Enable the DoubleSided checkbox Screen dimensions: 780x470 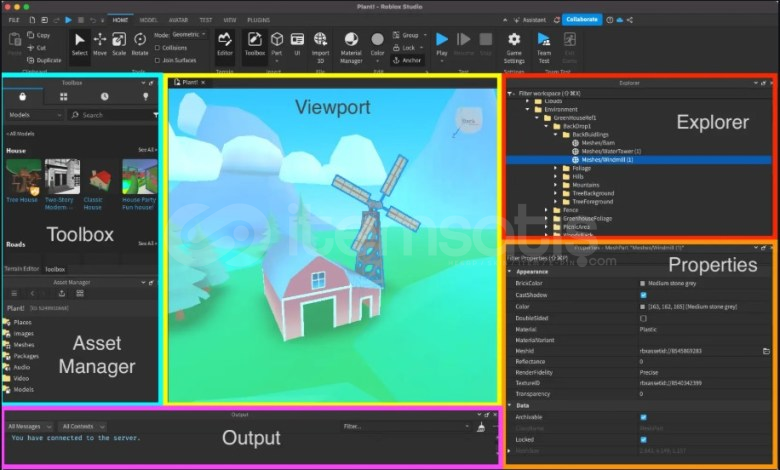tap(643, 318)
